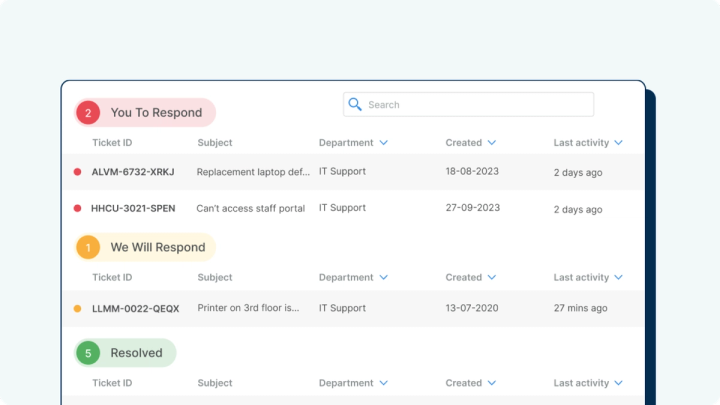The height and width of the screenshot is (405, 720).
Task: Focus the Search input field
Action: pyautogui.click(x=468, y=105)
